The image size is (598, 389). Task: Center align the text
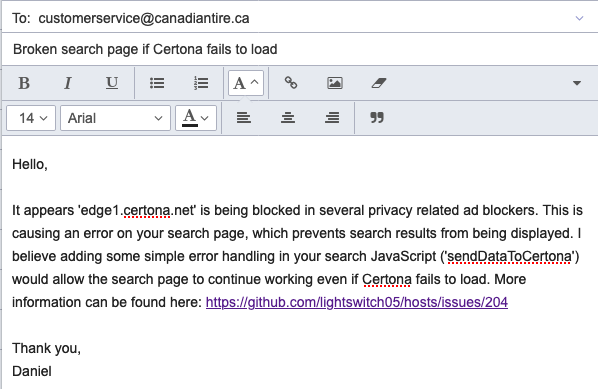[x=288, y=118]
